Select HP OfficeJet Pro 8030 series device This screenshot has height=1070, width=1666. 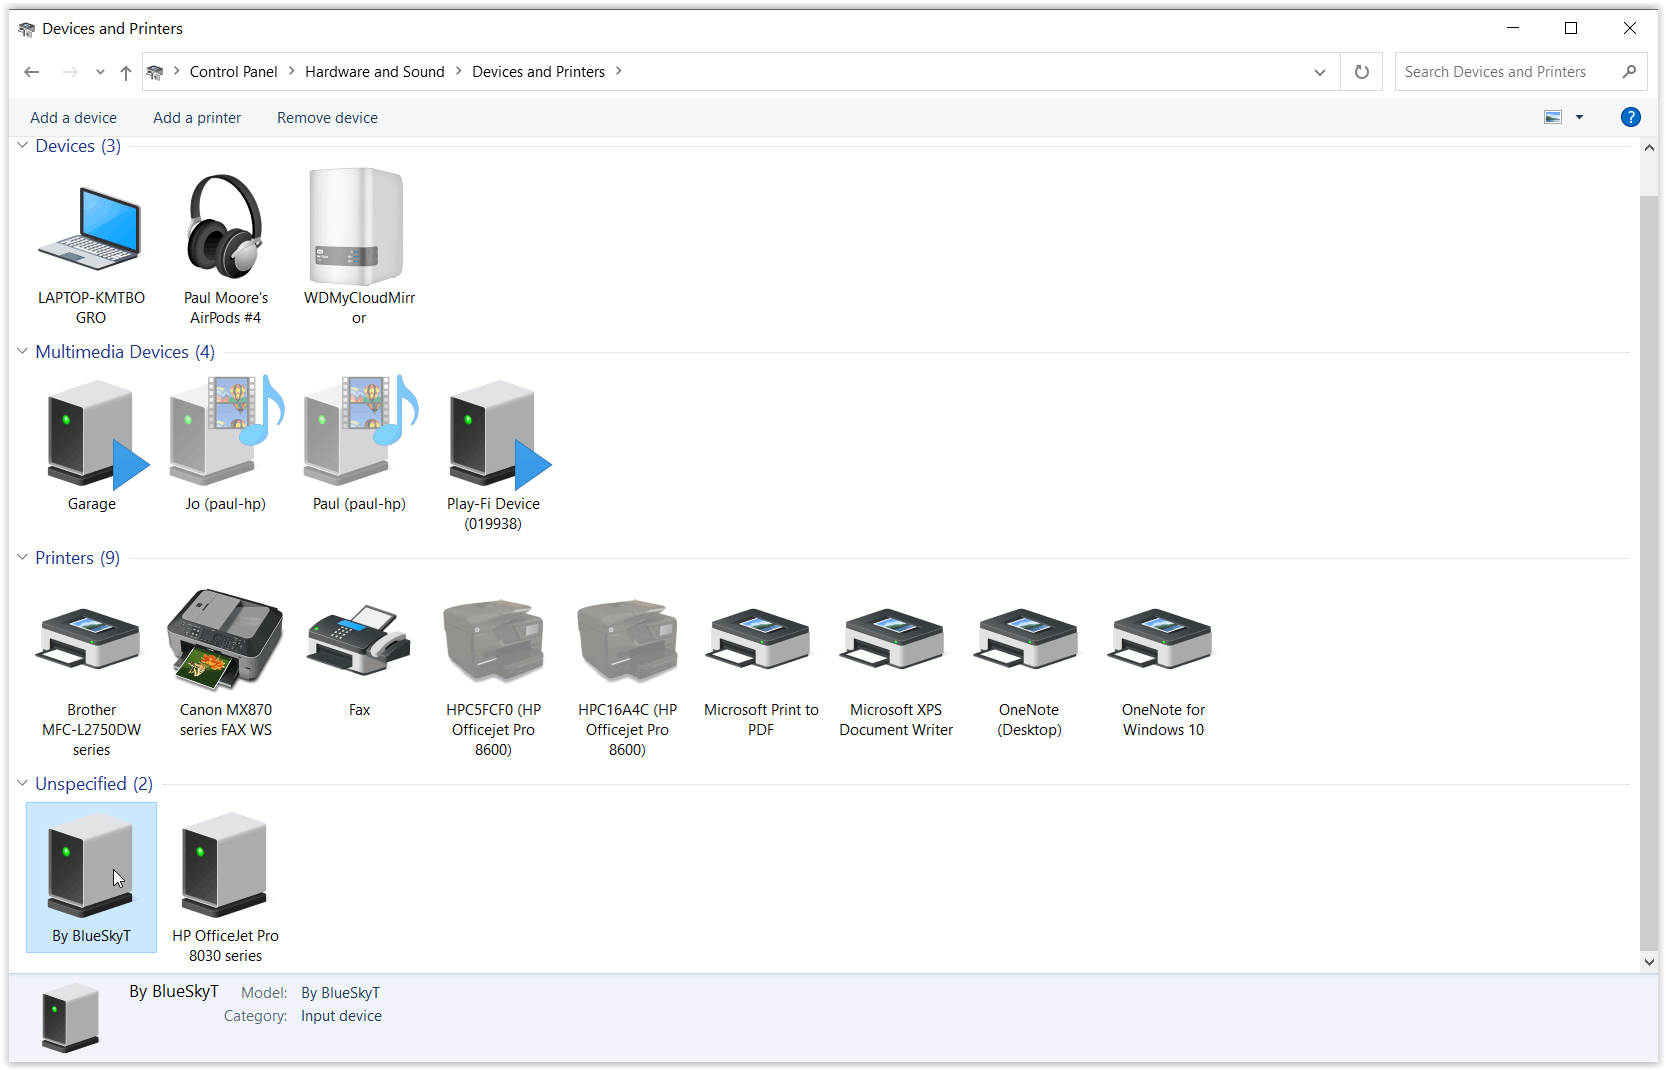pyautogui.click(x=225, y=866)
